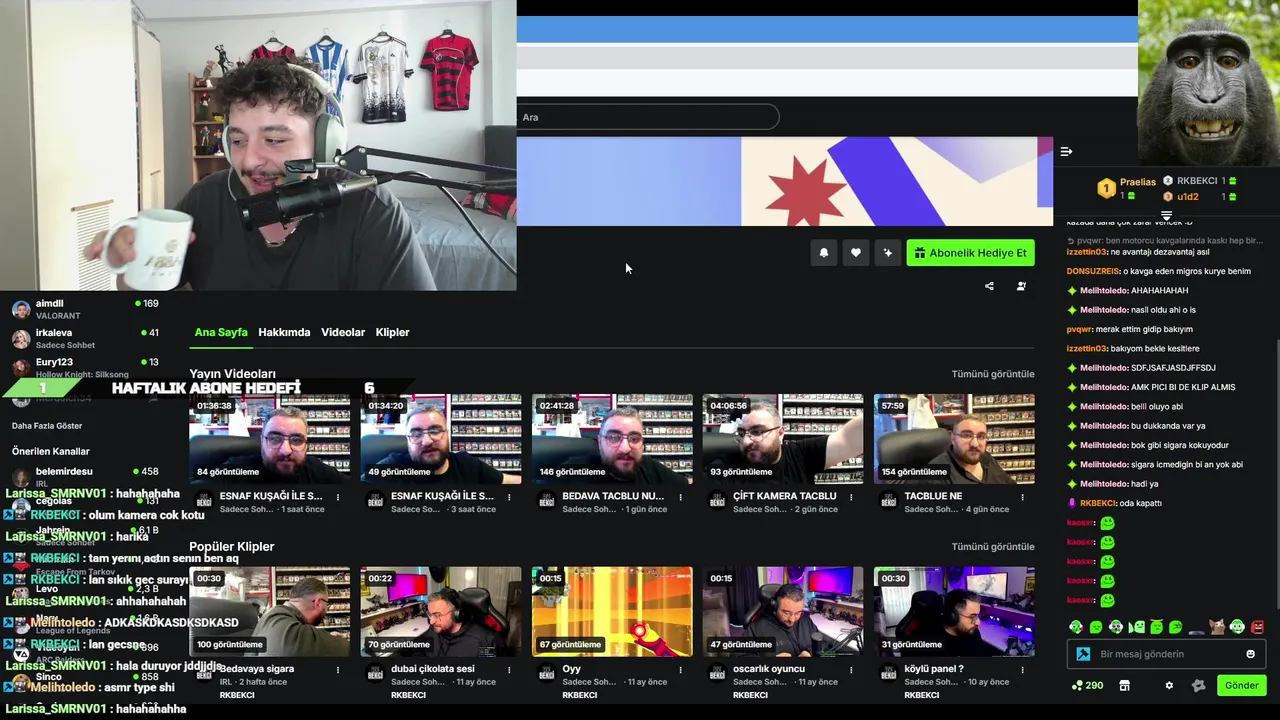Play the oscarlık oyuncu clip thumbnail
This screenshot has height=720, width=1280.
tap(783, 612)
